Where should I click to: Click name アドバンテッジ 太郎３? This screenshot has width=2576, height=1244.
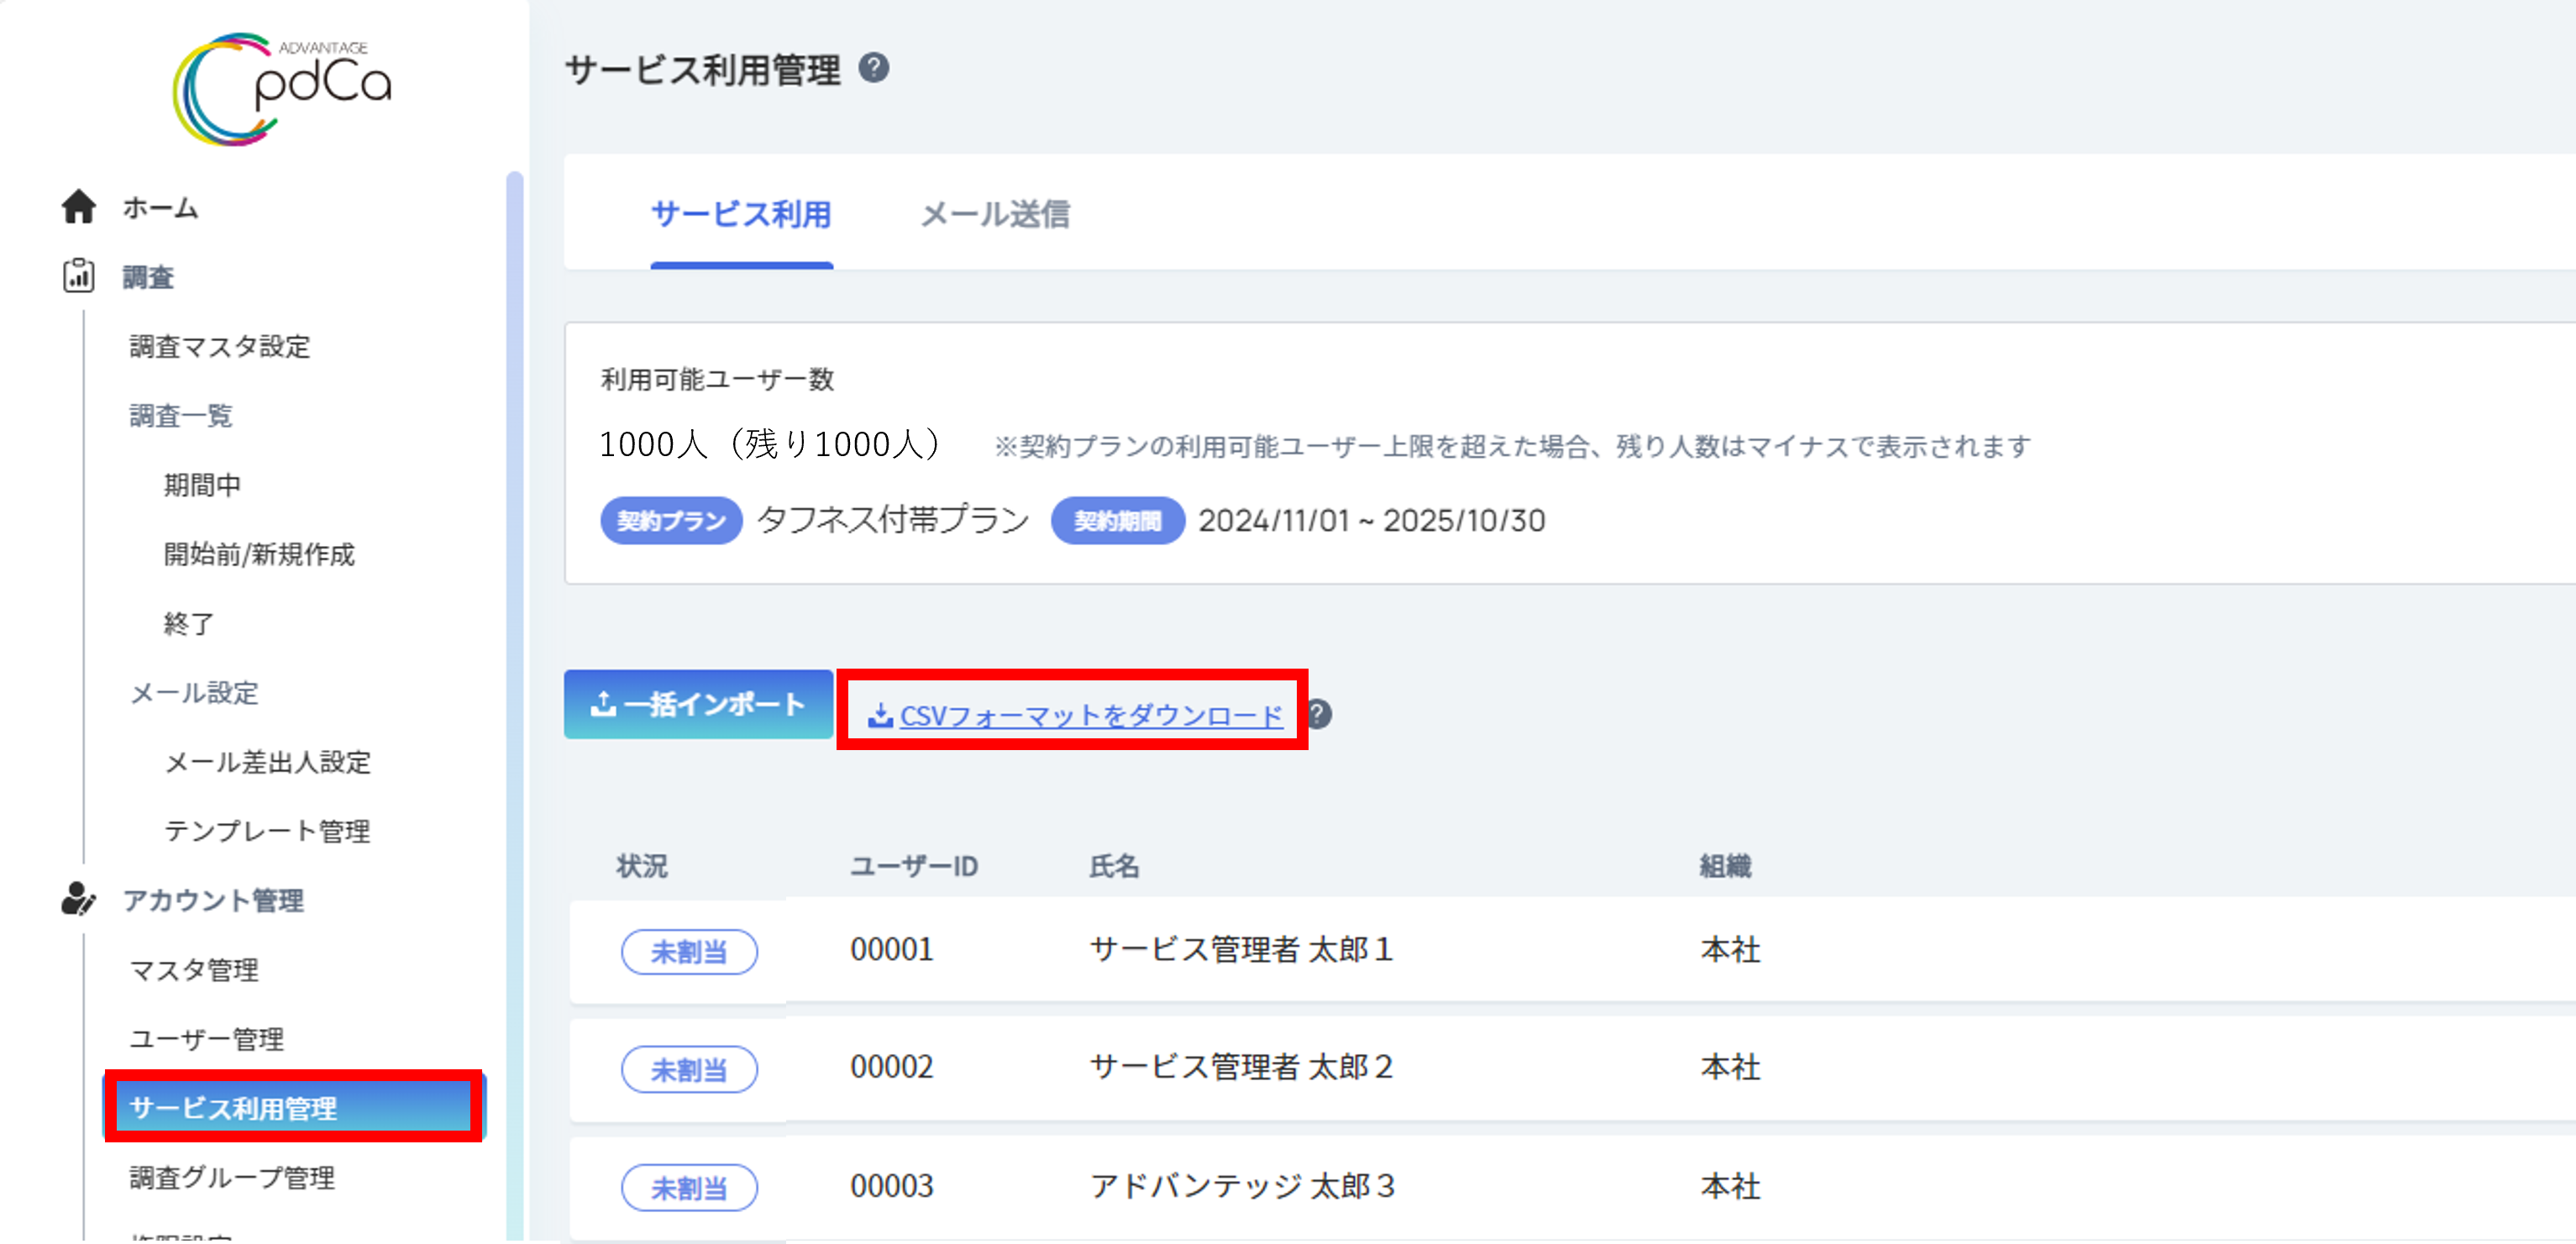coord(1243,1185)
